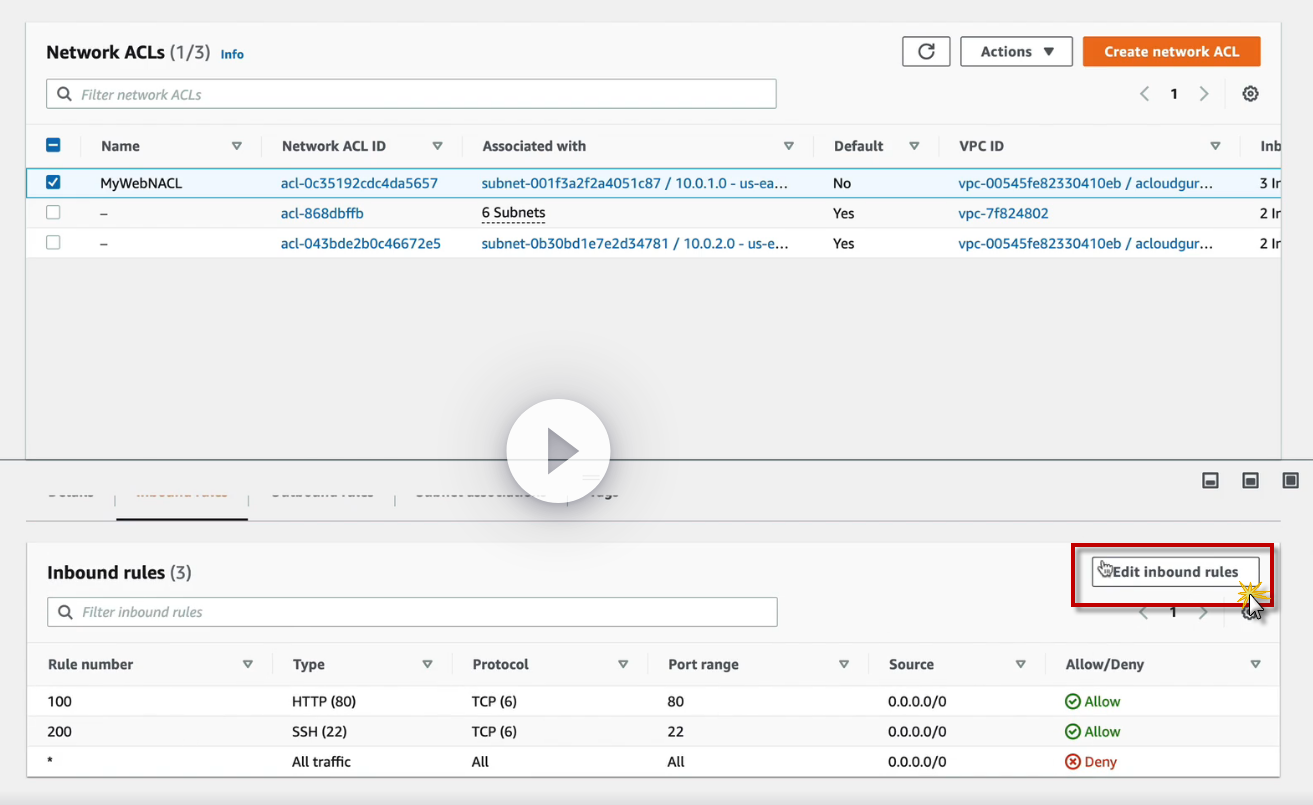Open the acl-0c35192cdc4da5657 link
Screen dimensions: 1313x805
[359, 183]
